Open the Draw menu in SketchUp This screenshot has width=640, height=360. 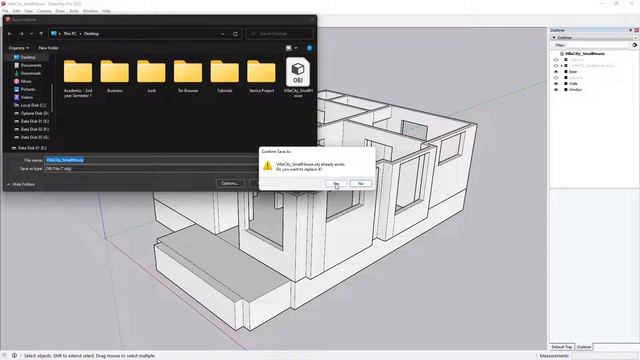tap(60, 11)
